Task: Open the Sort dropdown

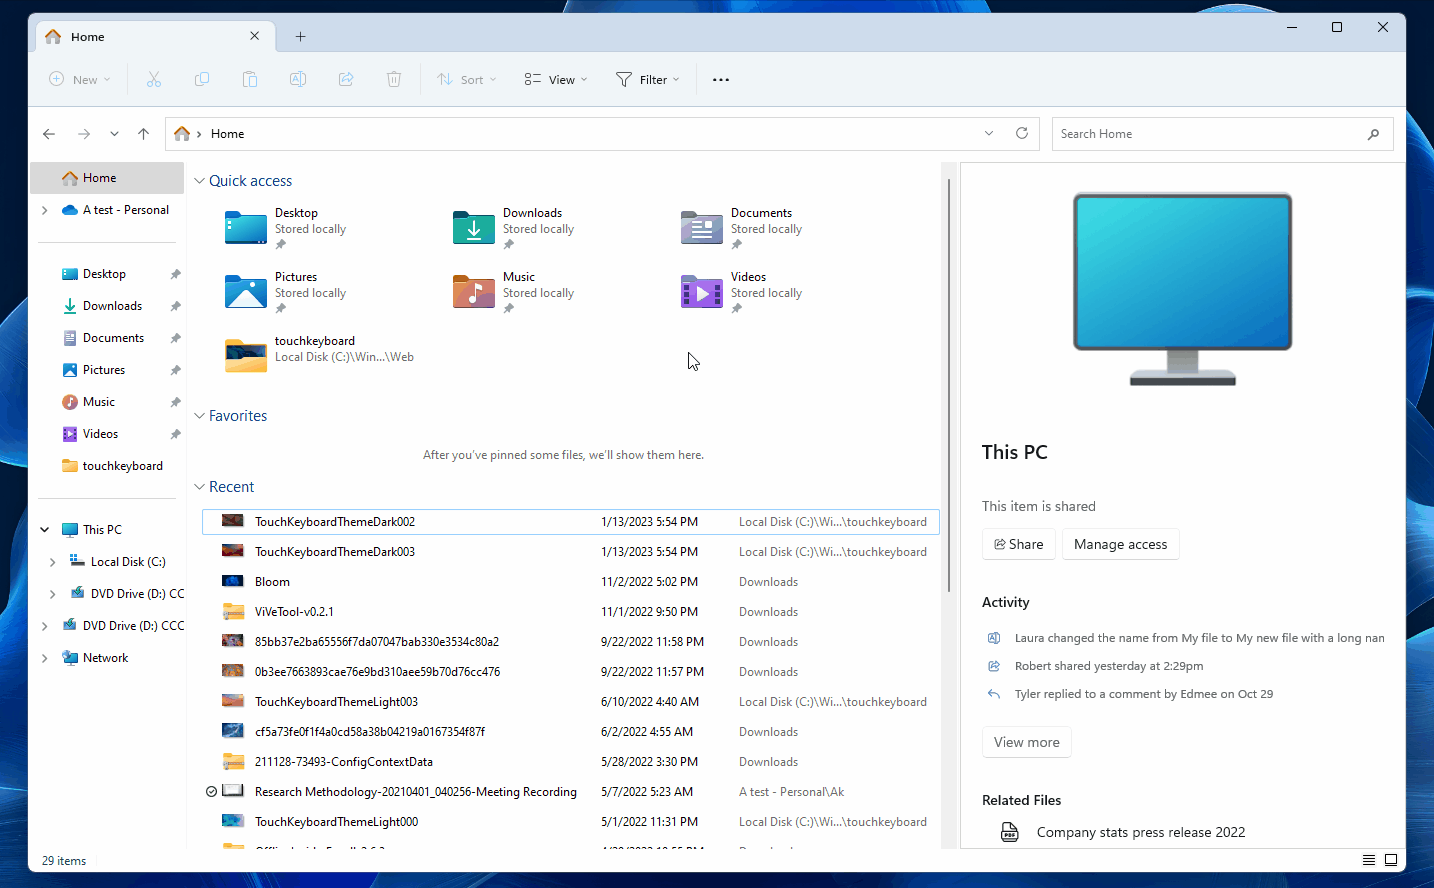Action: 466,79
